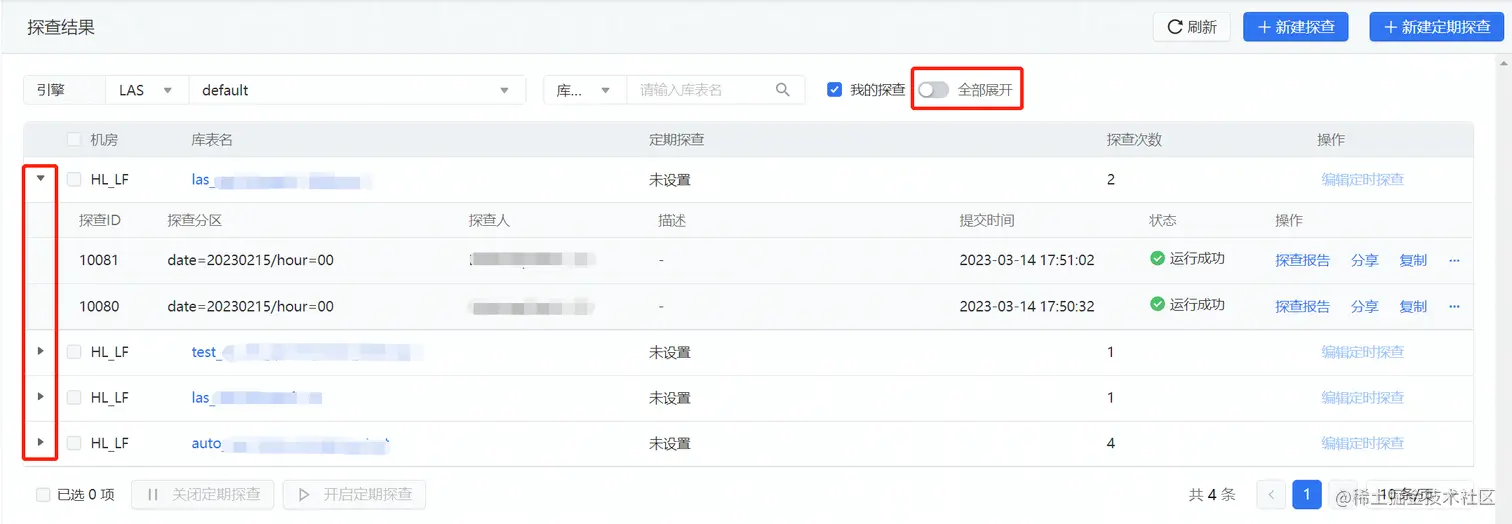The image size is (1512, 524).
Task: Toggle the 全部展开 switch
Action: 933,90
